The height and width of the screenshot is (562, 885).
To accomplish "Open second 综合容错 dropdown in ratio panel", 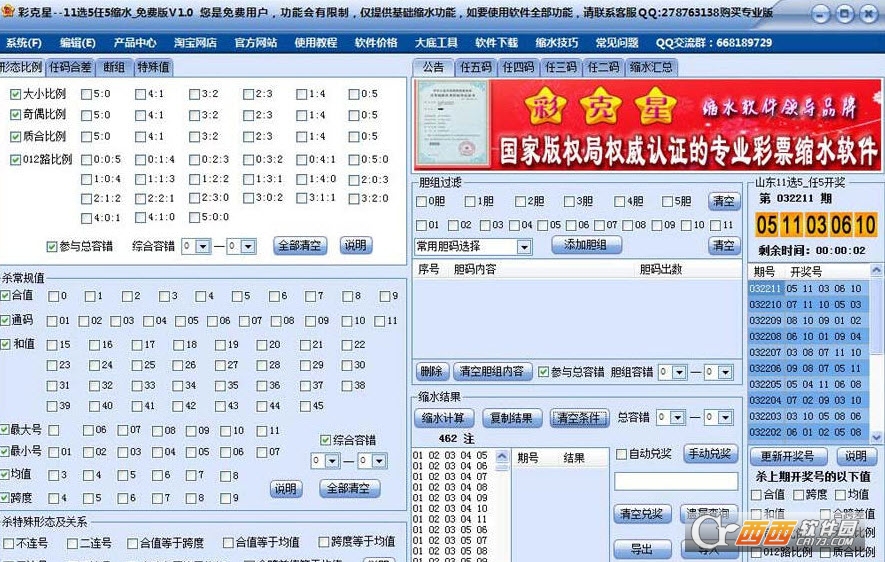I will click(248, 246).
